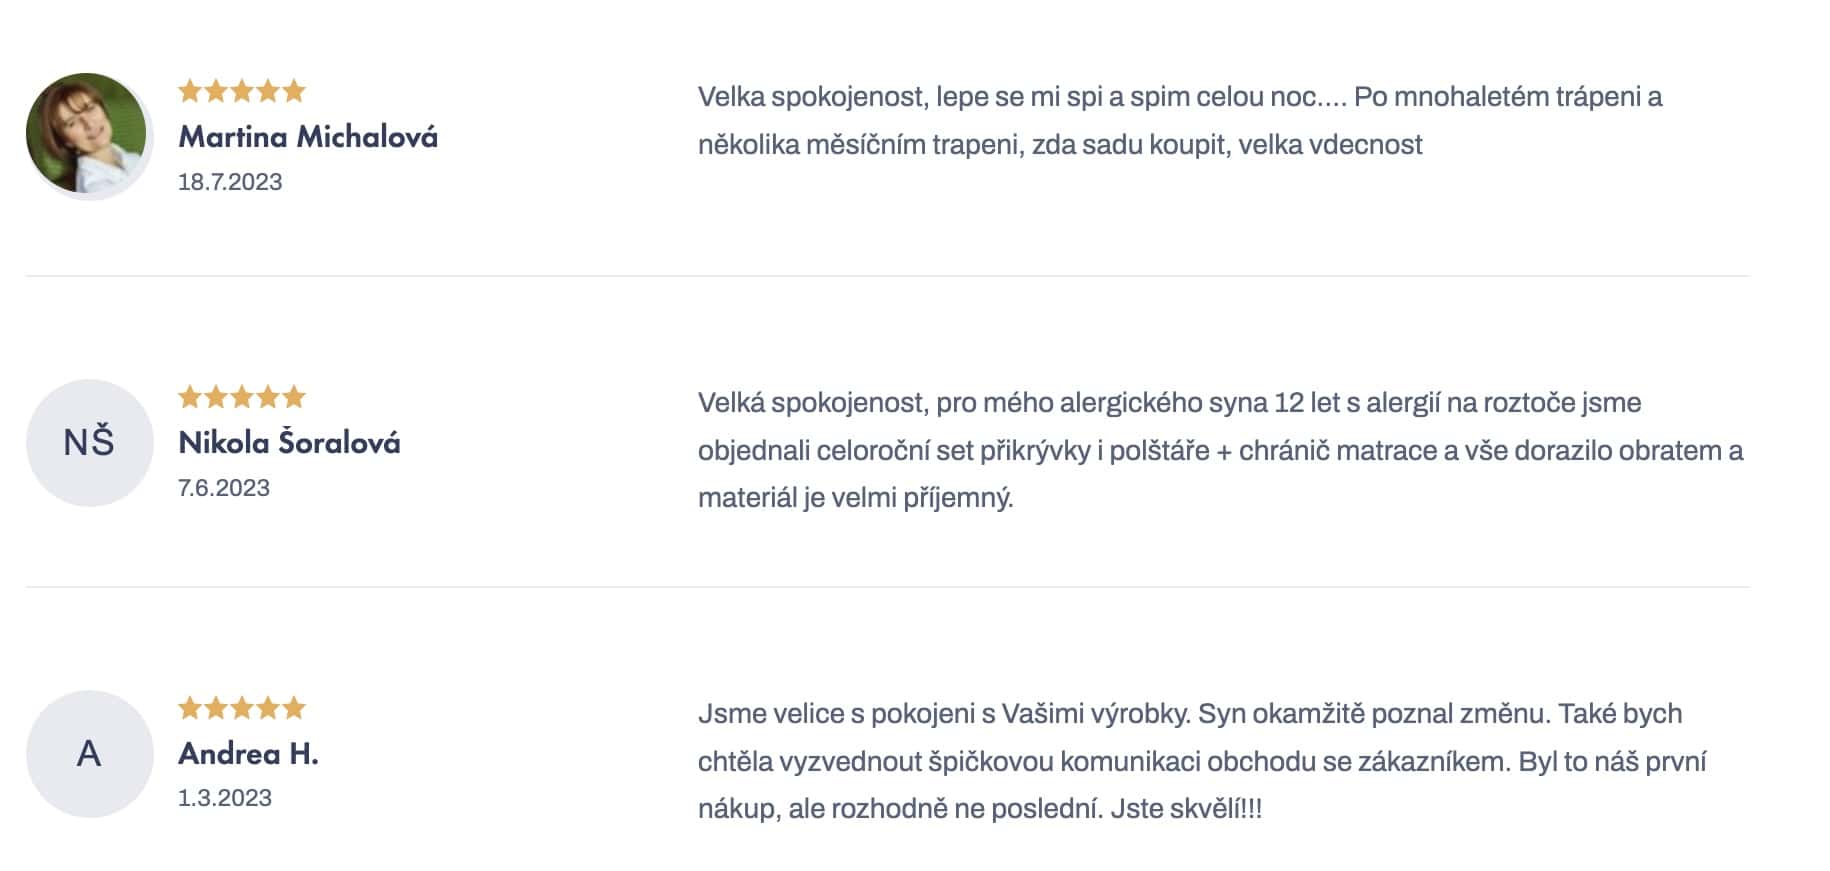Image resolution: width=1830 pixels, height=871 pixels.
Task: Click fifth star of Martina Michalová's rating
Action: pyautogui.click(x=294, y=92)
